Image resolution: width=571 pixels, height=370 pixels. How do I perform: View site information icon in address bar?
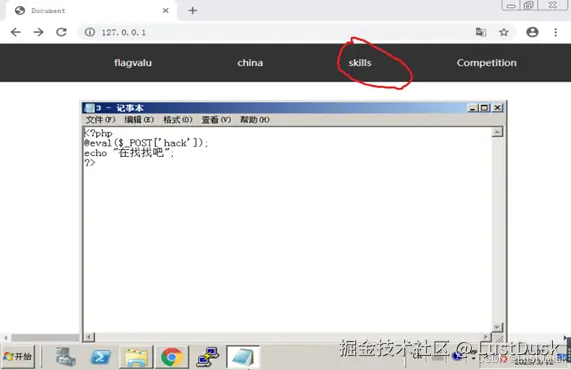90,32
